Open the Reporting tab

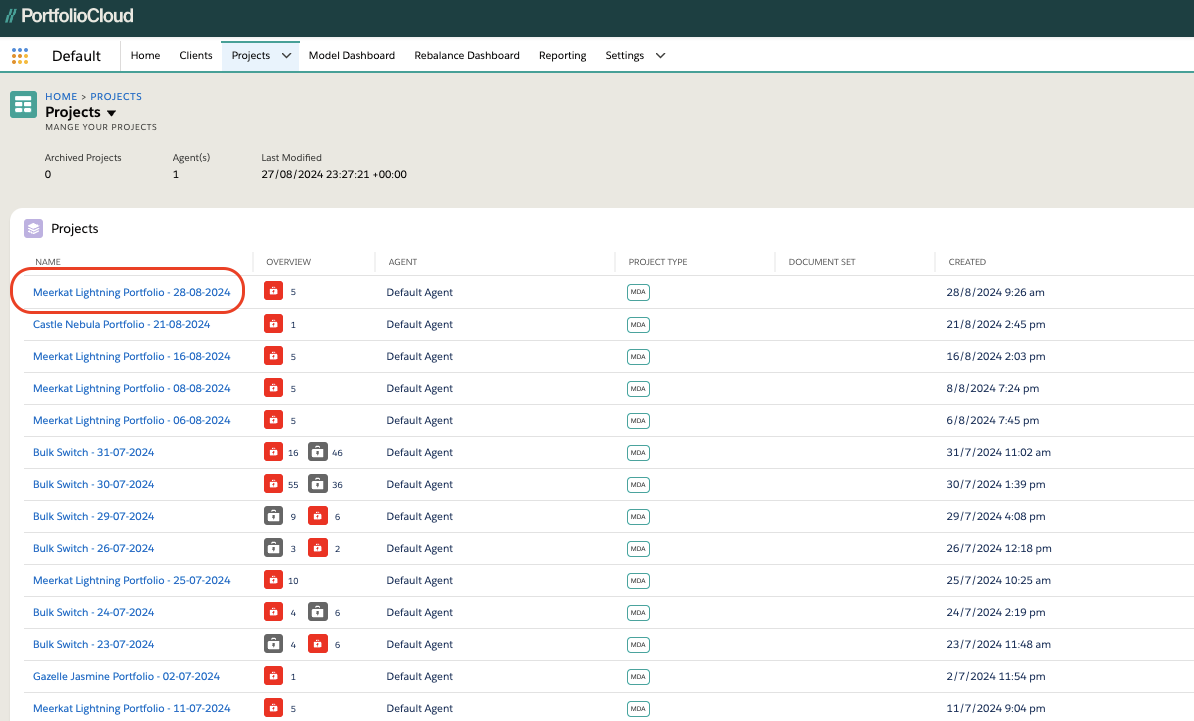562,55
